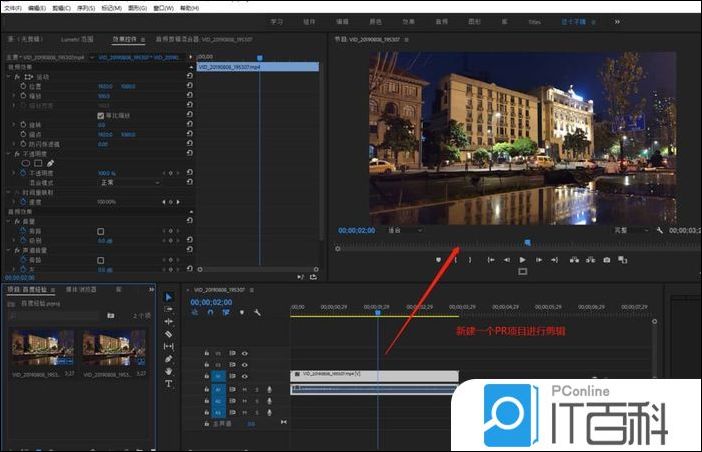Click the Program monitor playhead on scrub bar
Viewport: 702px width, 452px height.
point(527,242)
